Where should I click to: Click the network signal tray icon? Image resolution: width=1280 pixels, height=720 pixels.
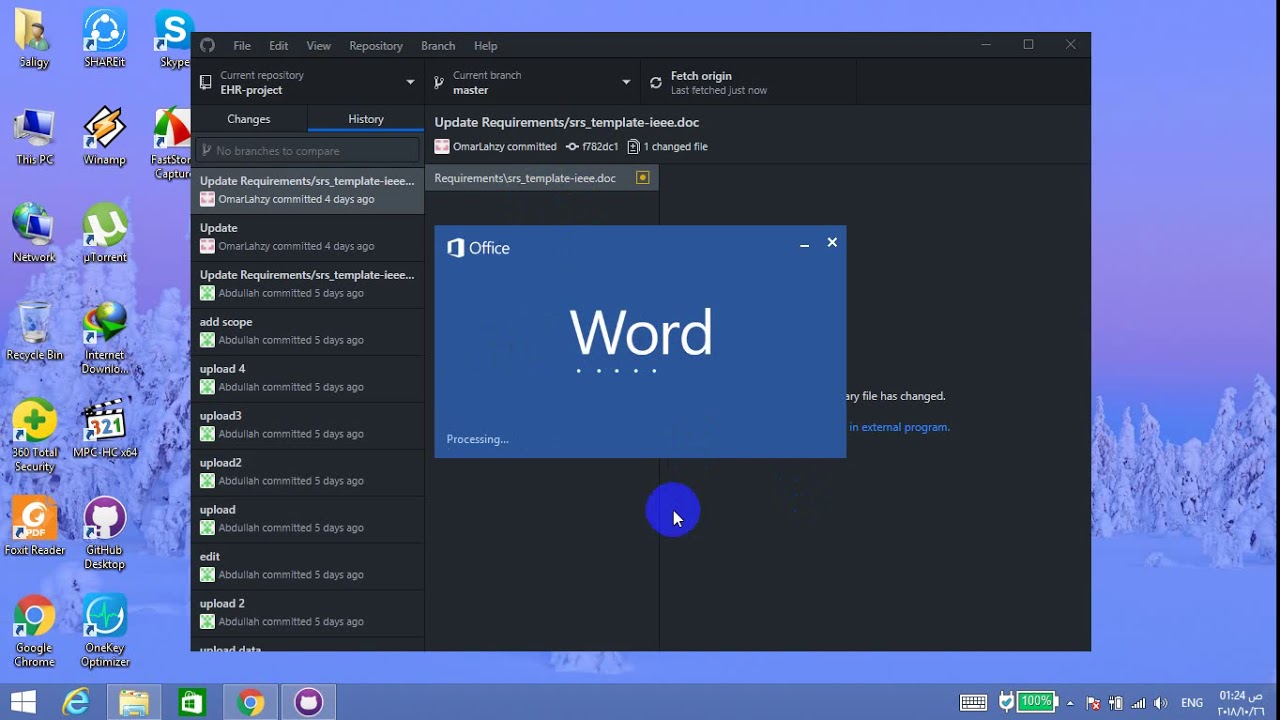click(1139, 703)
